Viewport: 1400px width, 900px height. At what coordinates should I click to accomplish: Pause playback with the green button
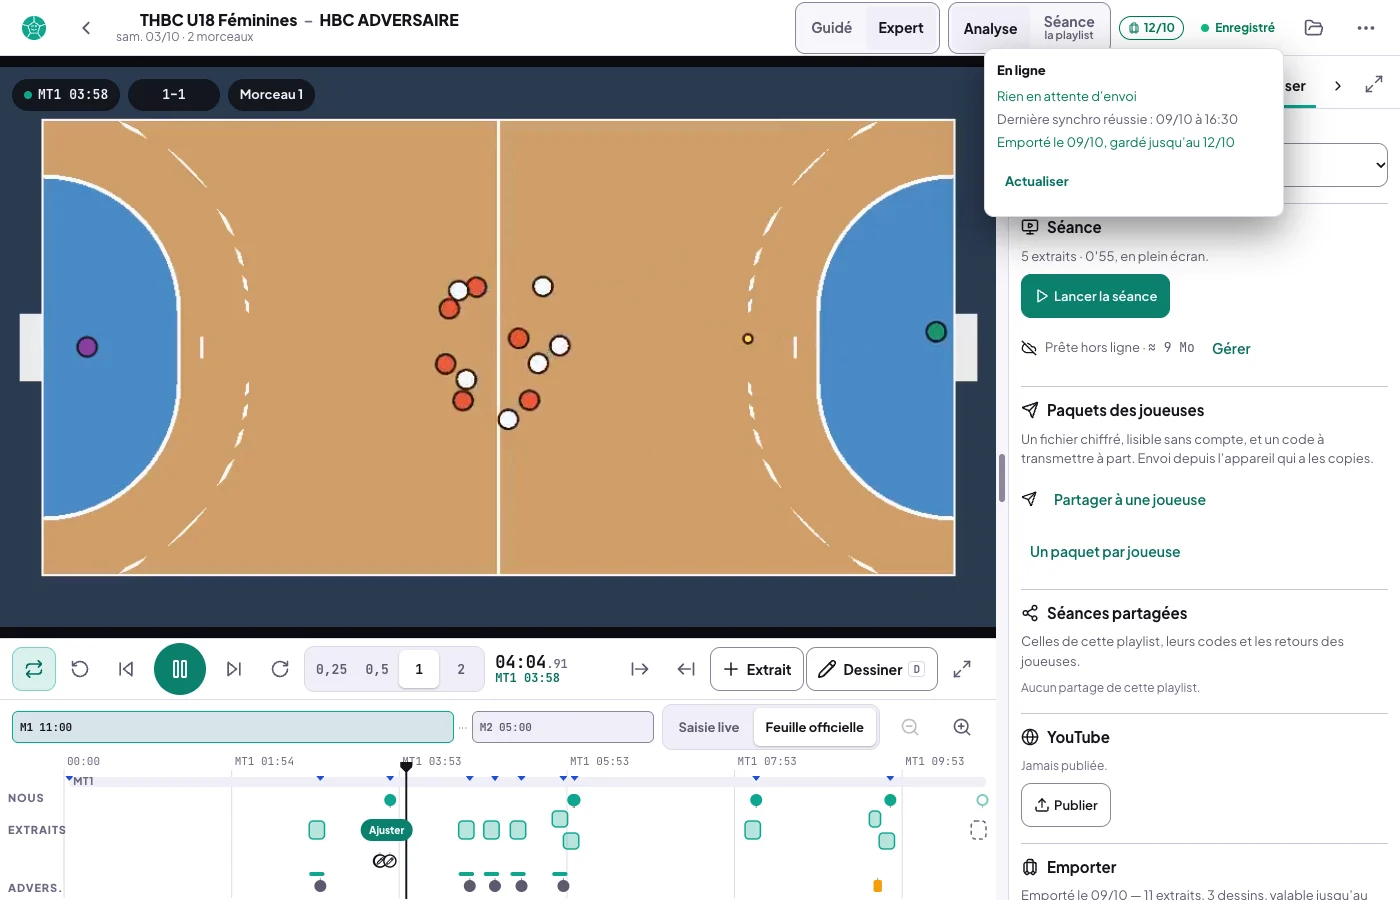[x=180, y=669]
